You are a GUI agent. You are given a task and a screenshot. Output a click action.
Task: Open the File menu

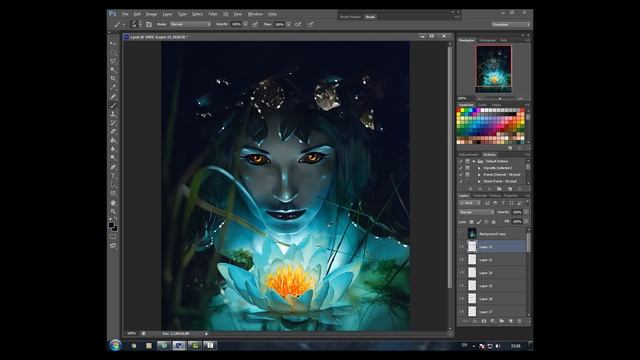click(125, 14)
